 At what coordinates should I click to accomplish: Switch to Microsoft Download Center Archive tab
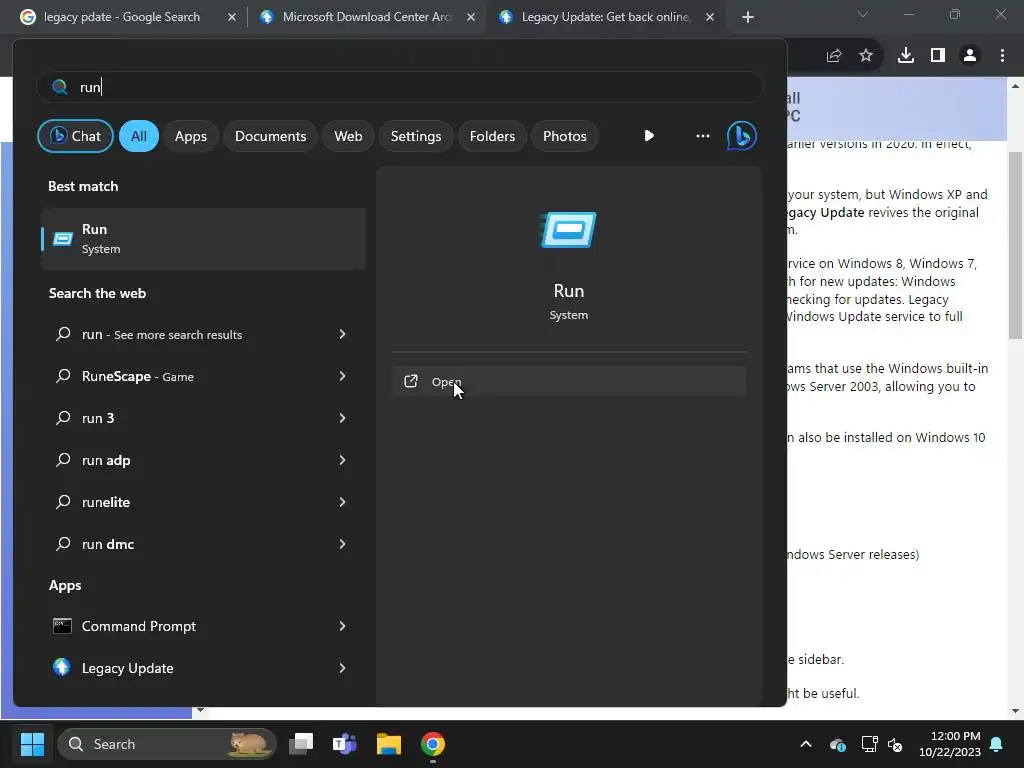coord(367,17)
